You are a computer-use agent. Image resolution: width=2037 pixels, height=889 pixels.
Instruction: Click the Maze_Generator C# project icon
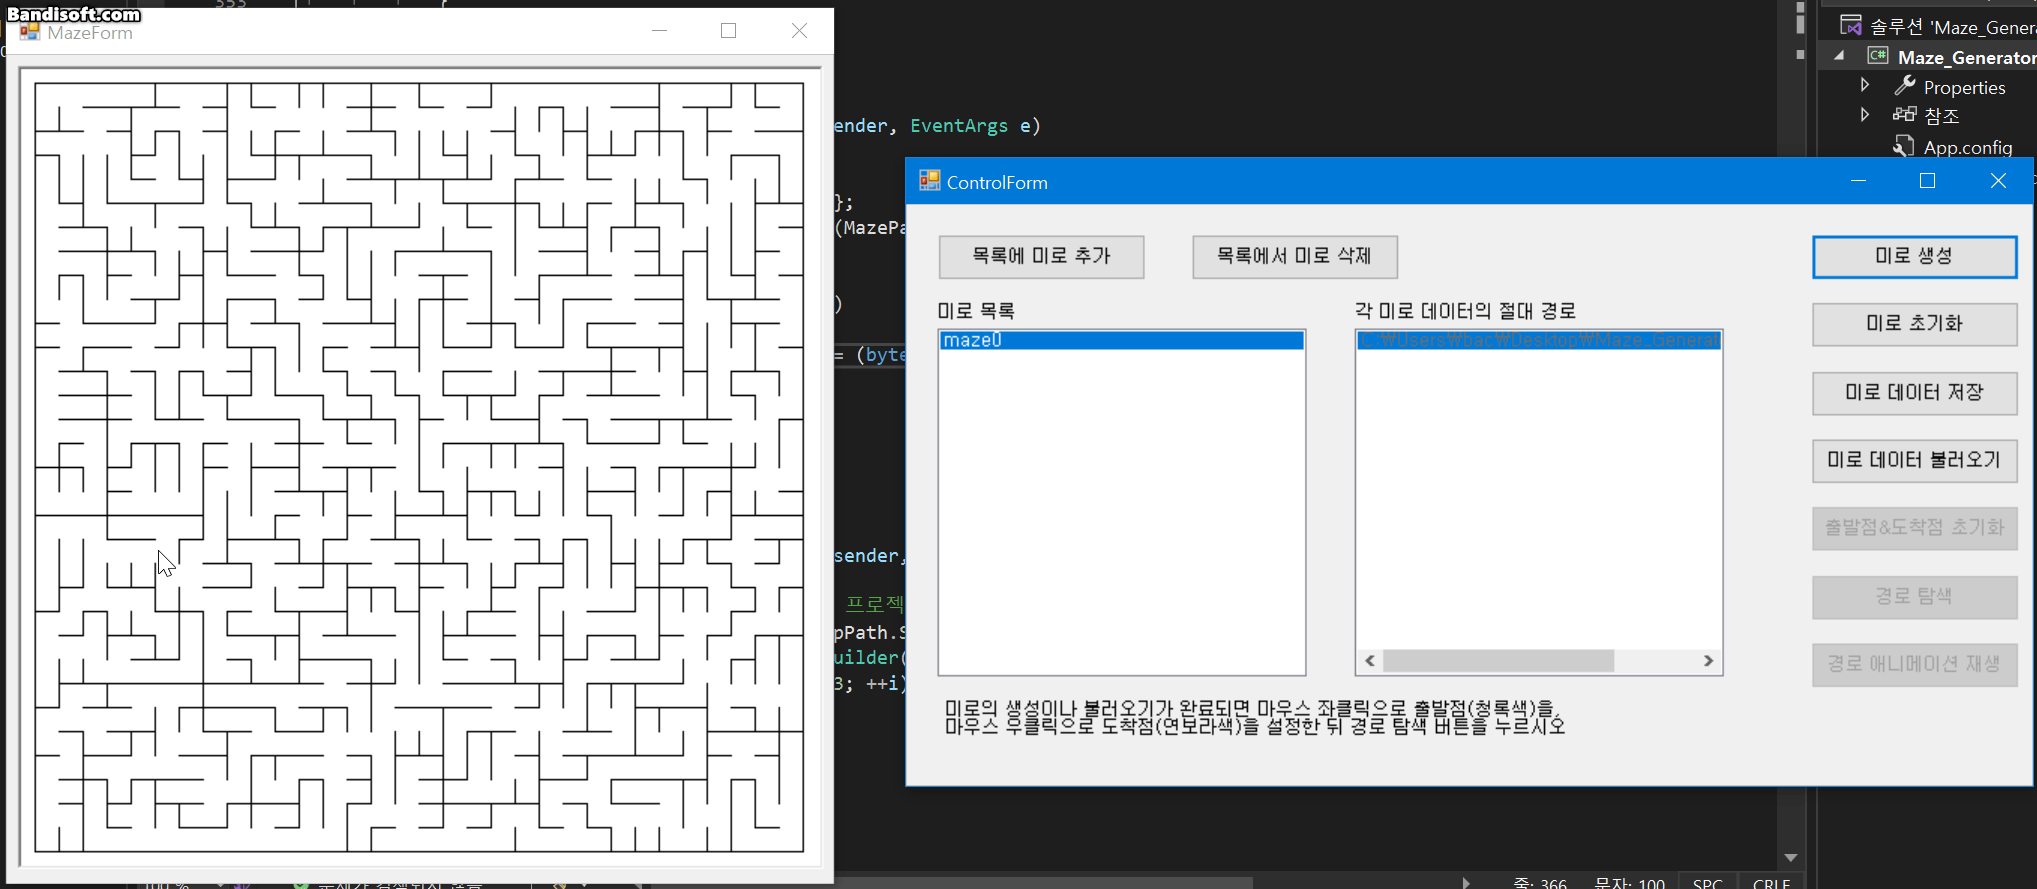pos(1878,56)
